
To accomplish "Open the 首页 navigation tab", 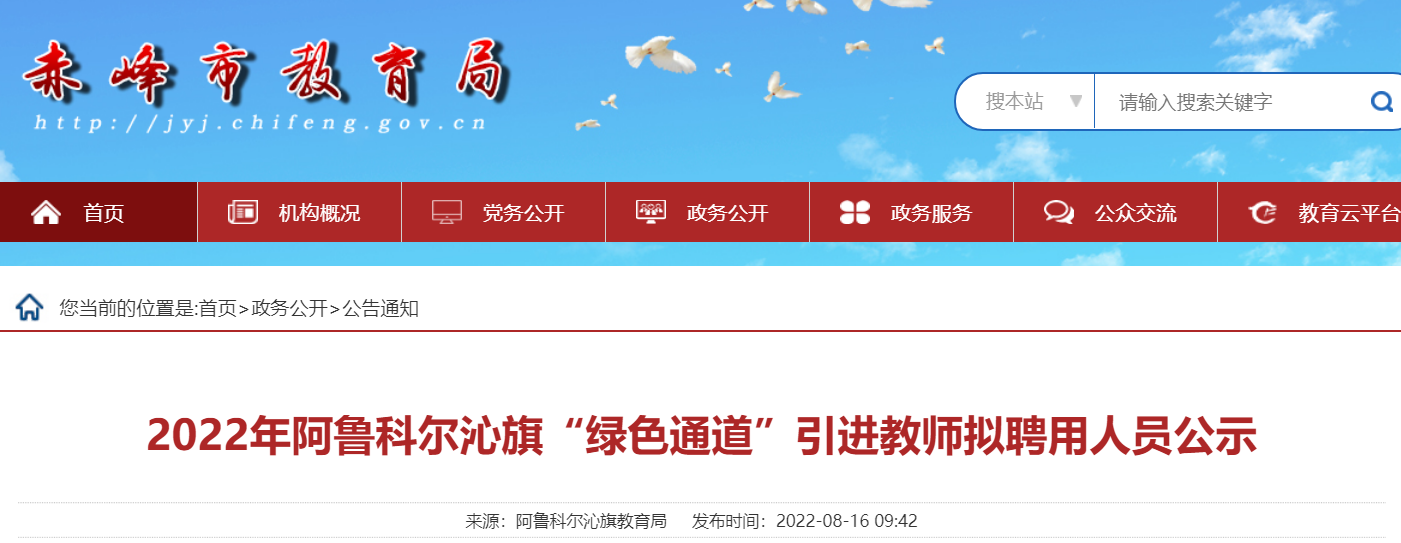I will click(99, 212).
